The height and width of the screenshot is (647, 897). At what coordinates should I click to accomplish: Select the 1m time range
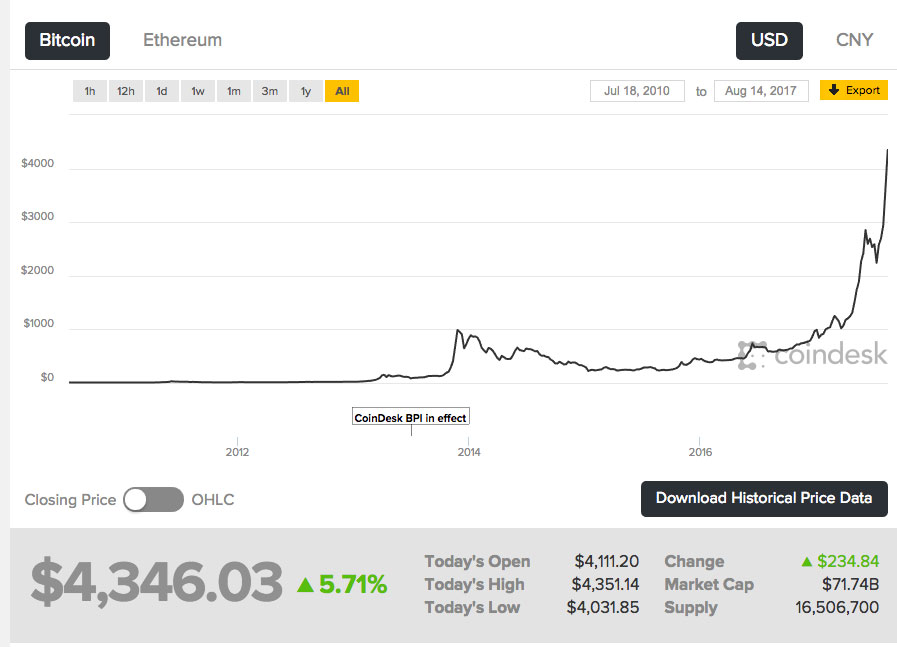233,90
